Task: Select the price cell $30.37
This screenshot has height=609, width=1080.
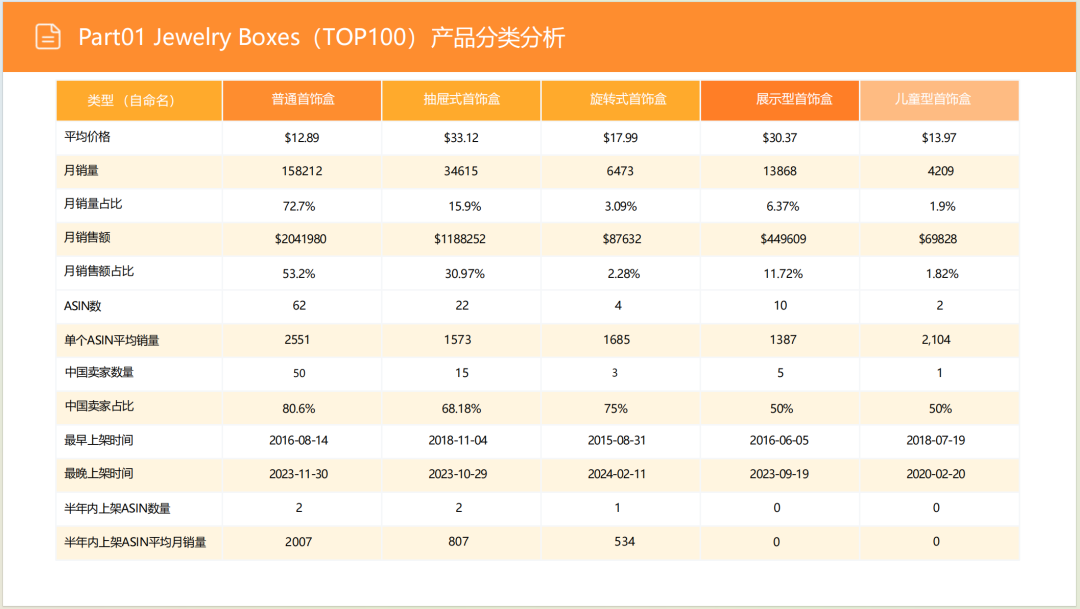Action: (x=780, y=138)
